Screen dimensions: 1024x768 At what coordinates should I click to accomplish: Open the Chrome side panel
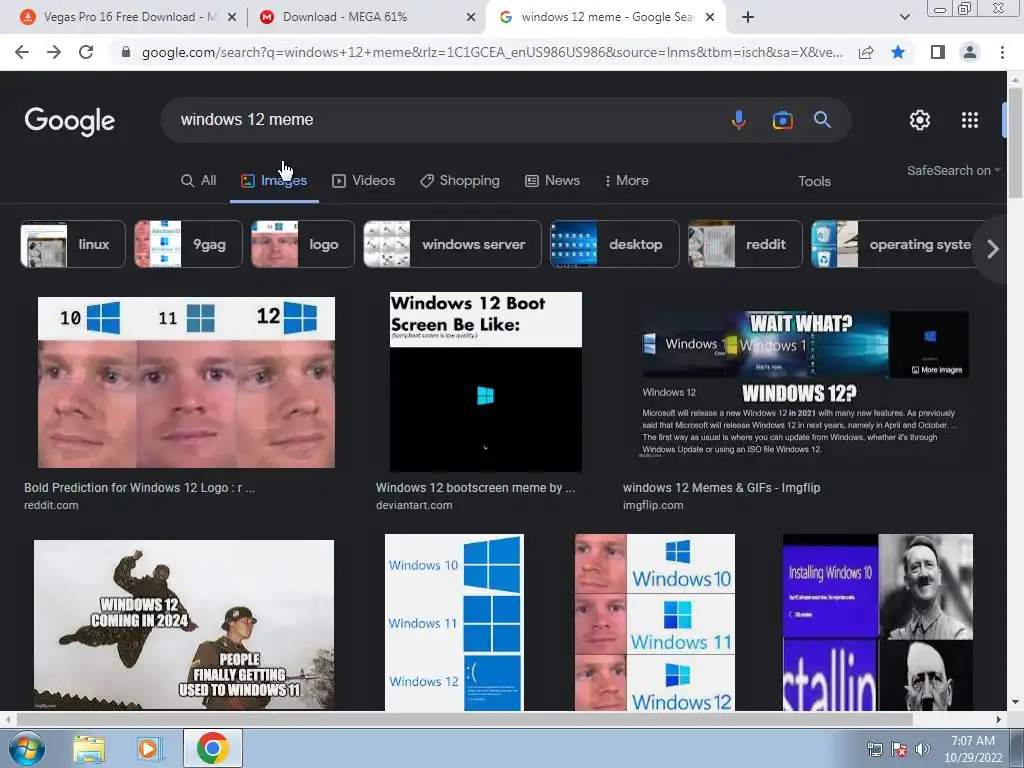point(938,52)
